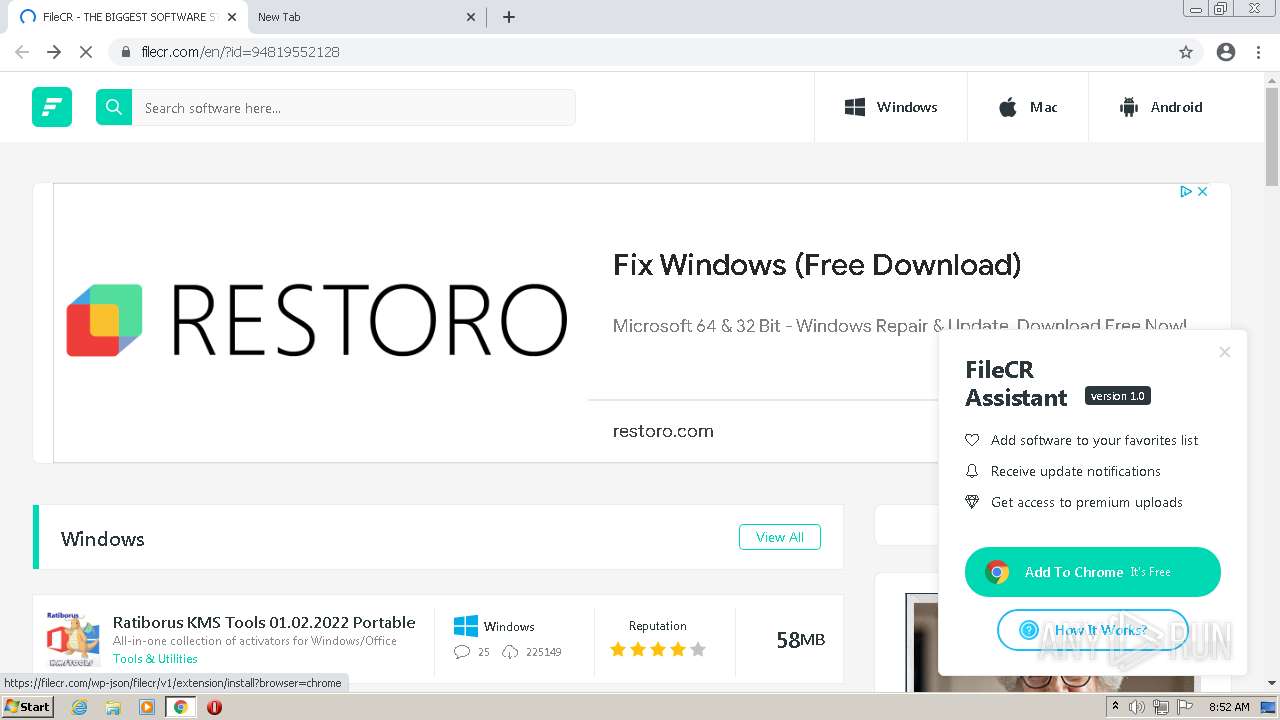The height and width of the screenshot is (720, 1280).
Task: Show hidden system tray icons
Action: (1115, 707)
